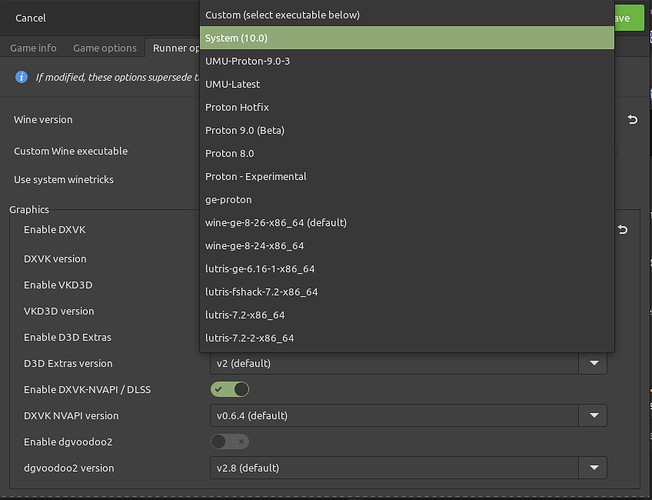
Task: Click the Wine version label
Action: tap(43, 120)
